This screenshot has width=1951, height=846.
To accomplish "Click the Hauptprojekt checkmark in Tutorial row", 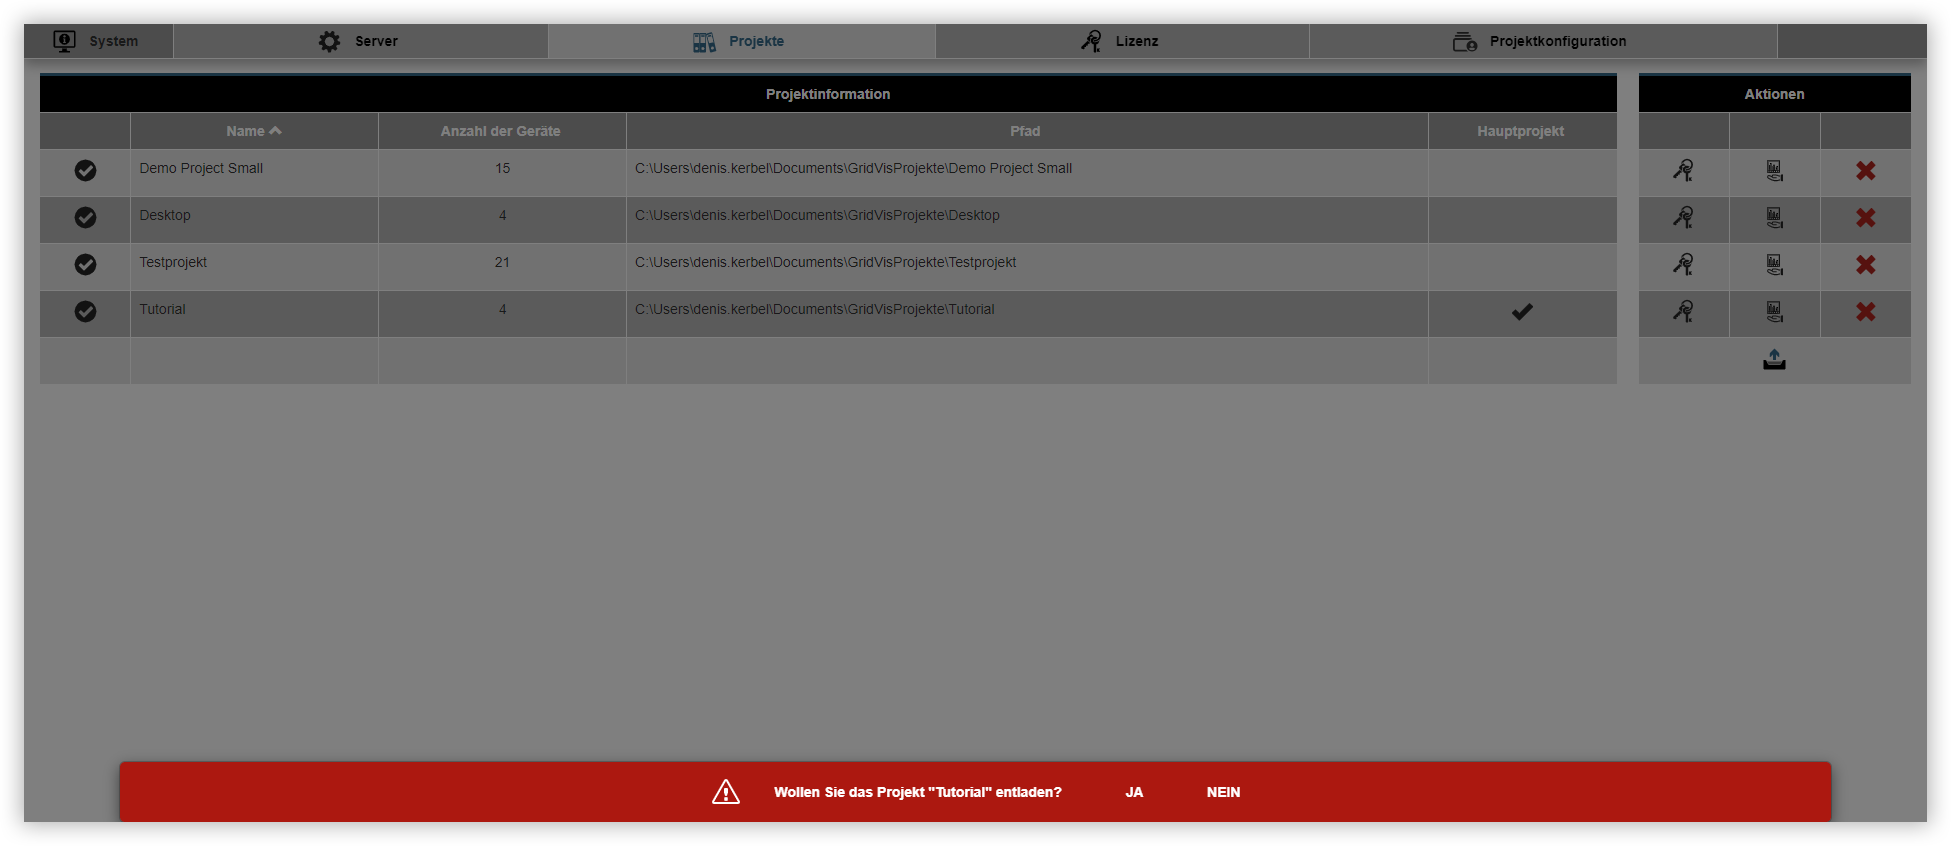I will point(1522,312).
